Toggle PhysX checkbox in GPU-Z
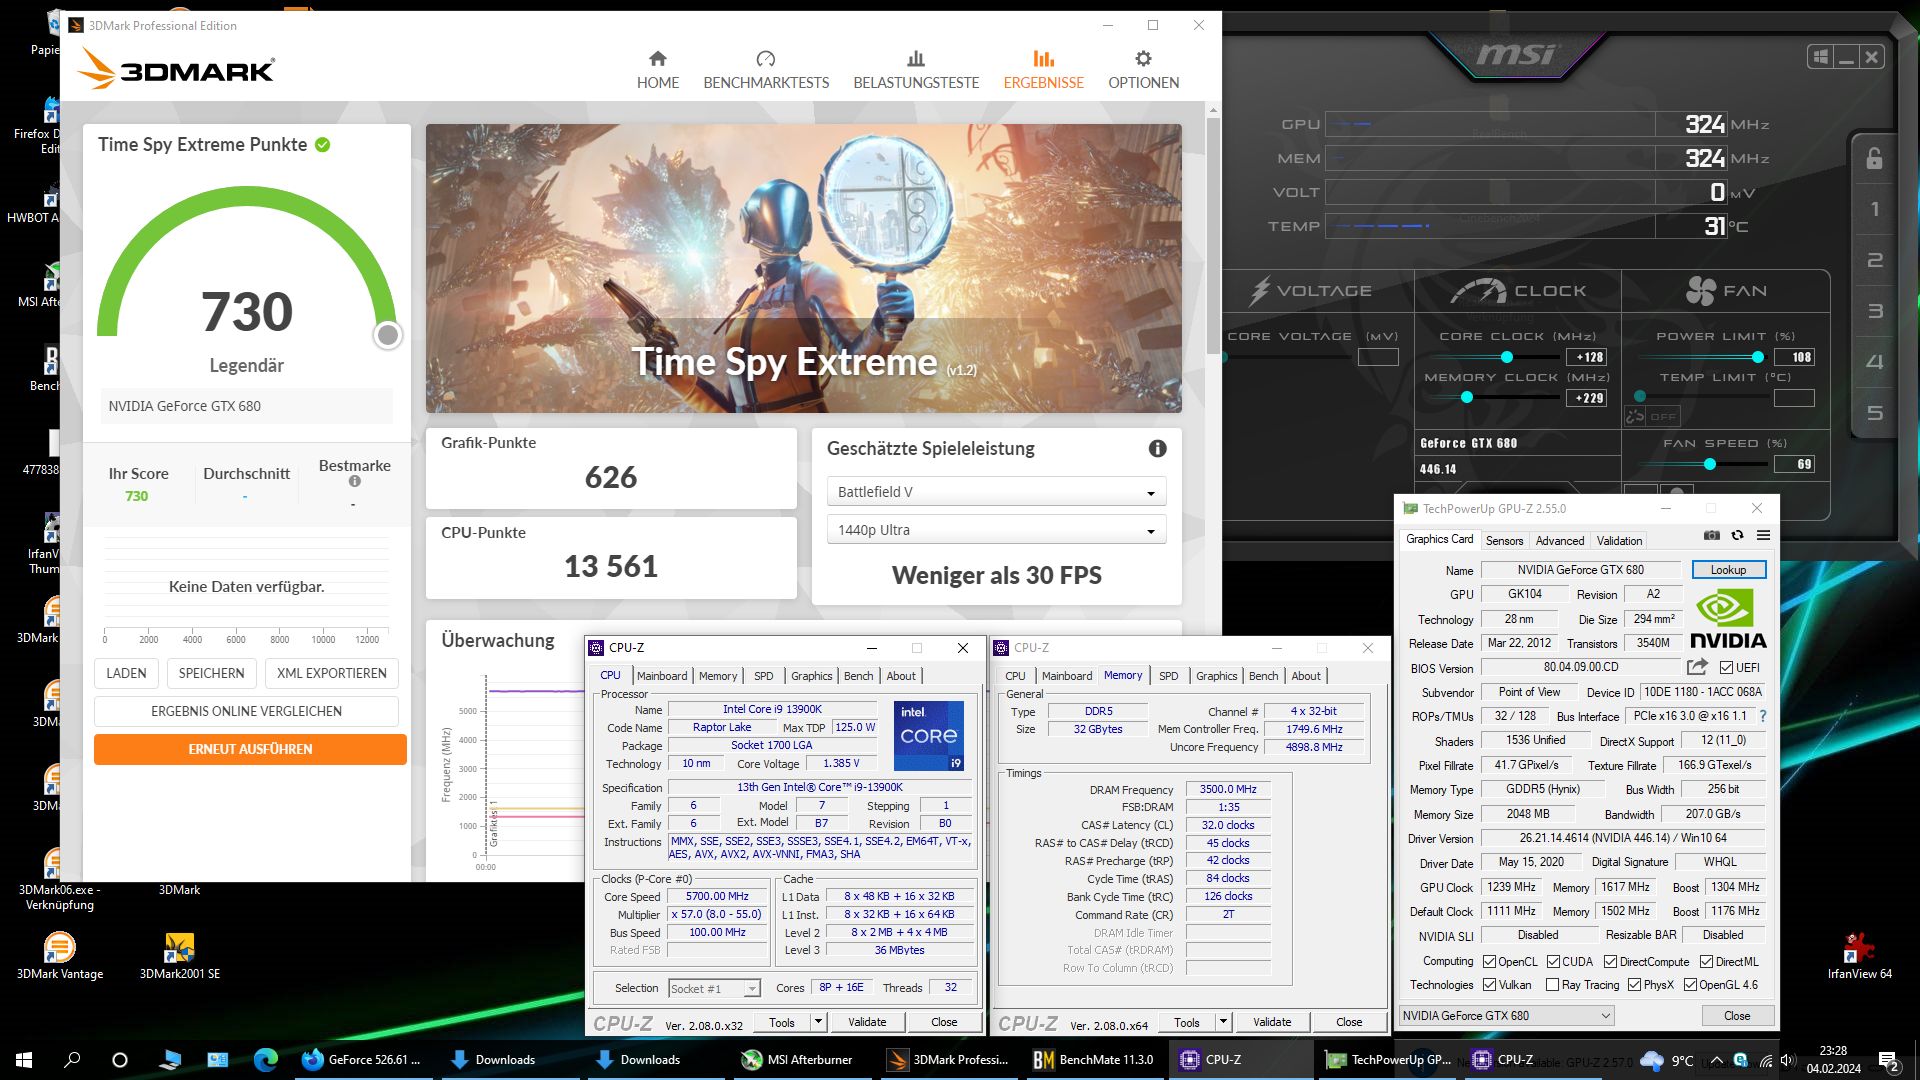1920x1080 pixels. 1634,985
